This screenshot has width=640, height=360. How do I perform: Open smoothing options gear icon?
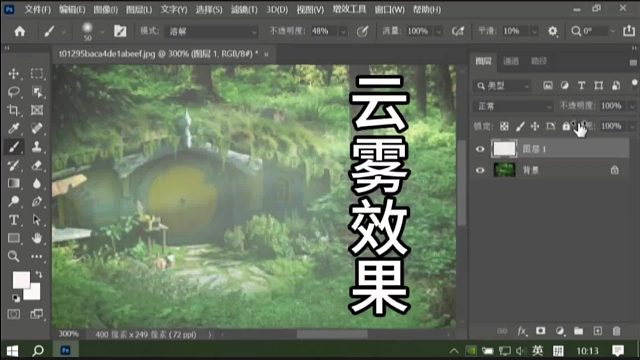click(x=552, y=31)
